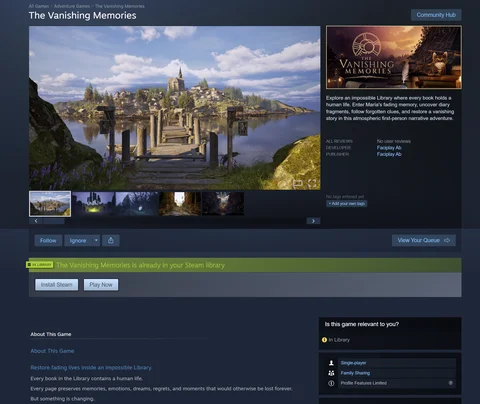This screenshot has width=480, height=404.
Task: Toggle fullscreen on the main screenshot
Action: point(312,183)
